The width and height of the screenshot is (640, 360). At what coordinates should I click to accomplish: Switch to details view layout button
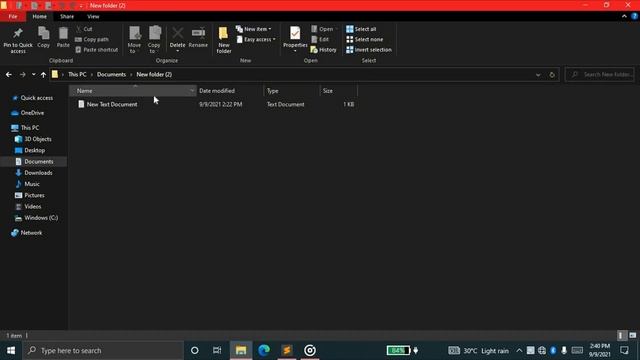coord(621,336)
